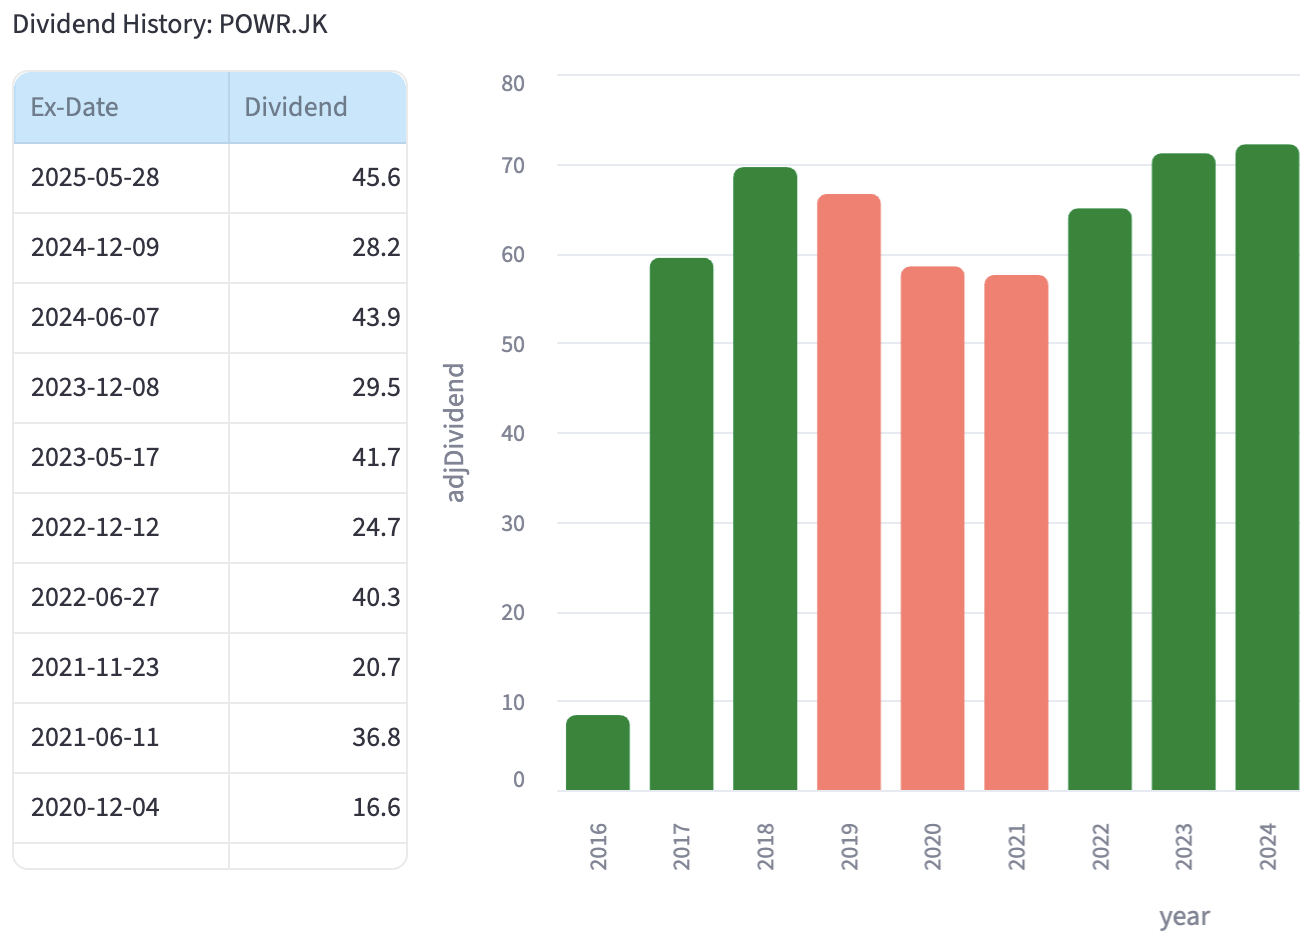Select the 45.6 dividend value
The image size is (1300, 940).
pyautogui.click(x=318, y=178)
